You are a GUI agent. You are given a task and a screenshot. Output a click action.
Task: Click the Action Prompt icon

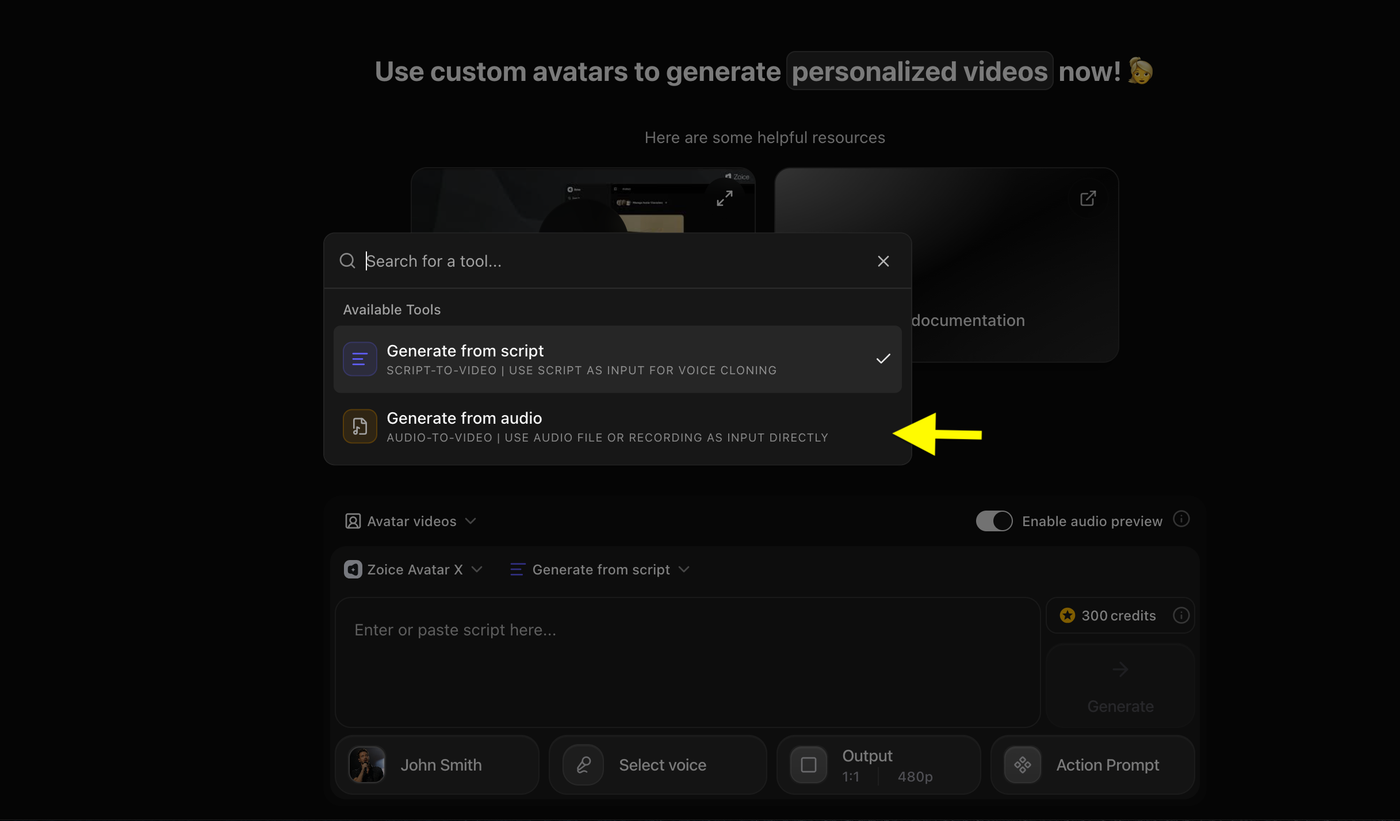[1022, 765]
